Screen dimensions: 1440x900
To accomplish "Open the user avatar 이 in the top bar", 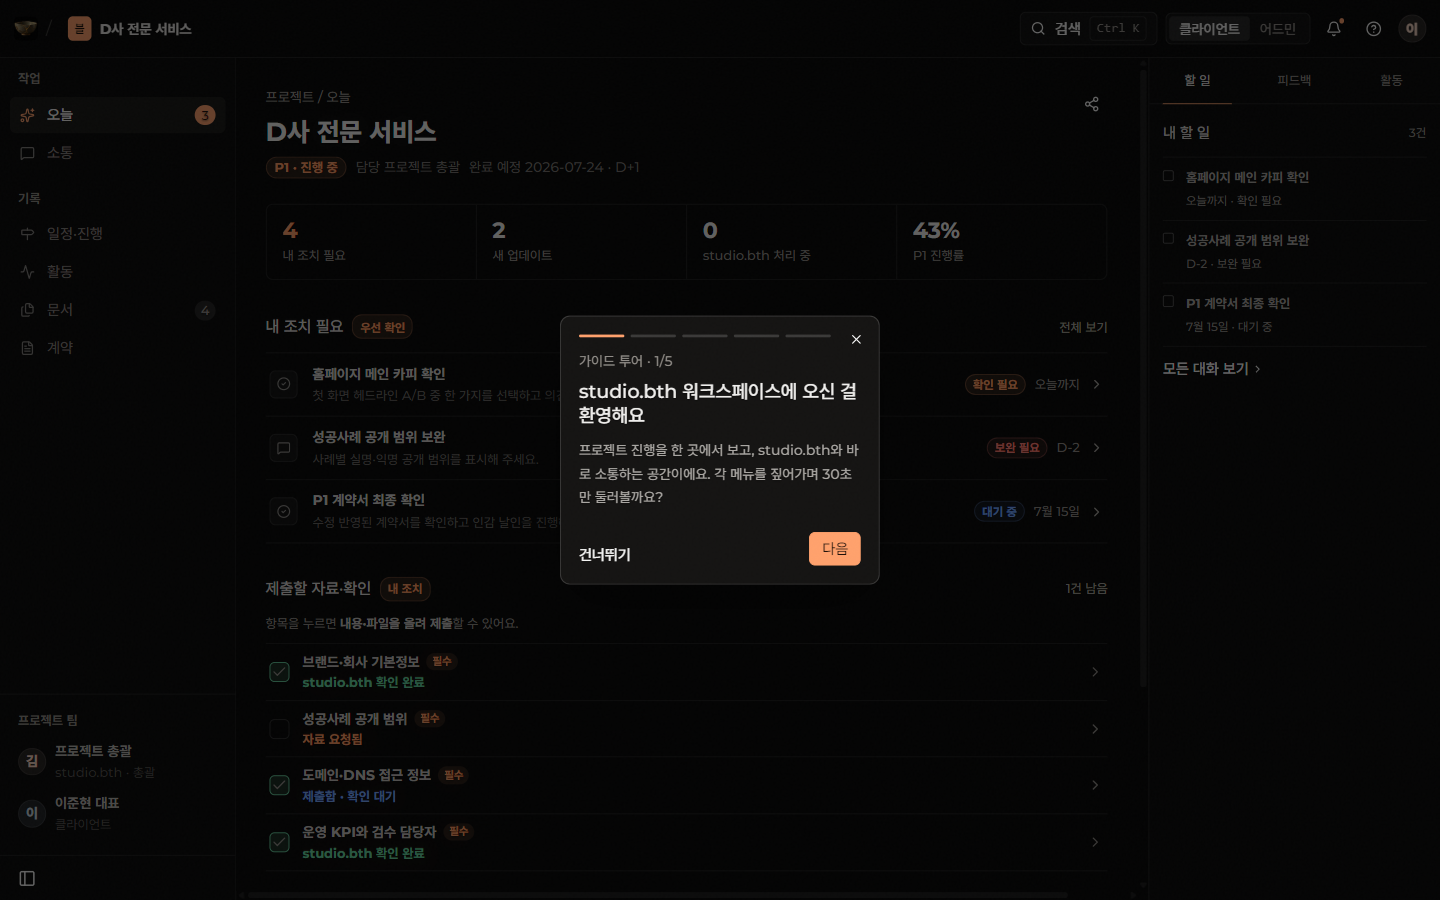I will tap(1412, 28).
